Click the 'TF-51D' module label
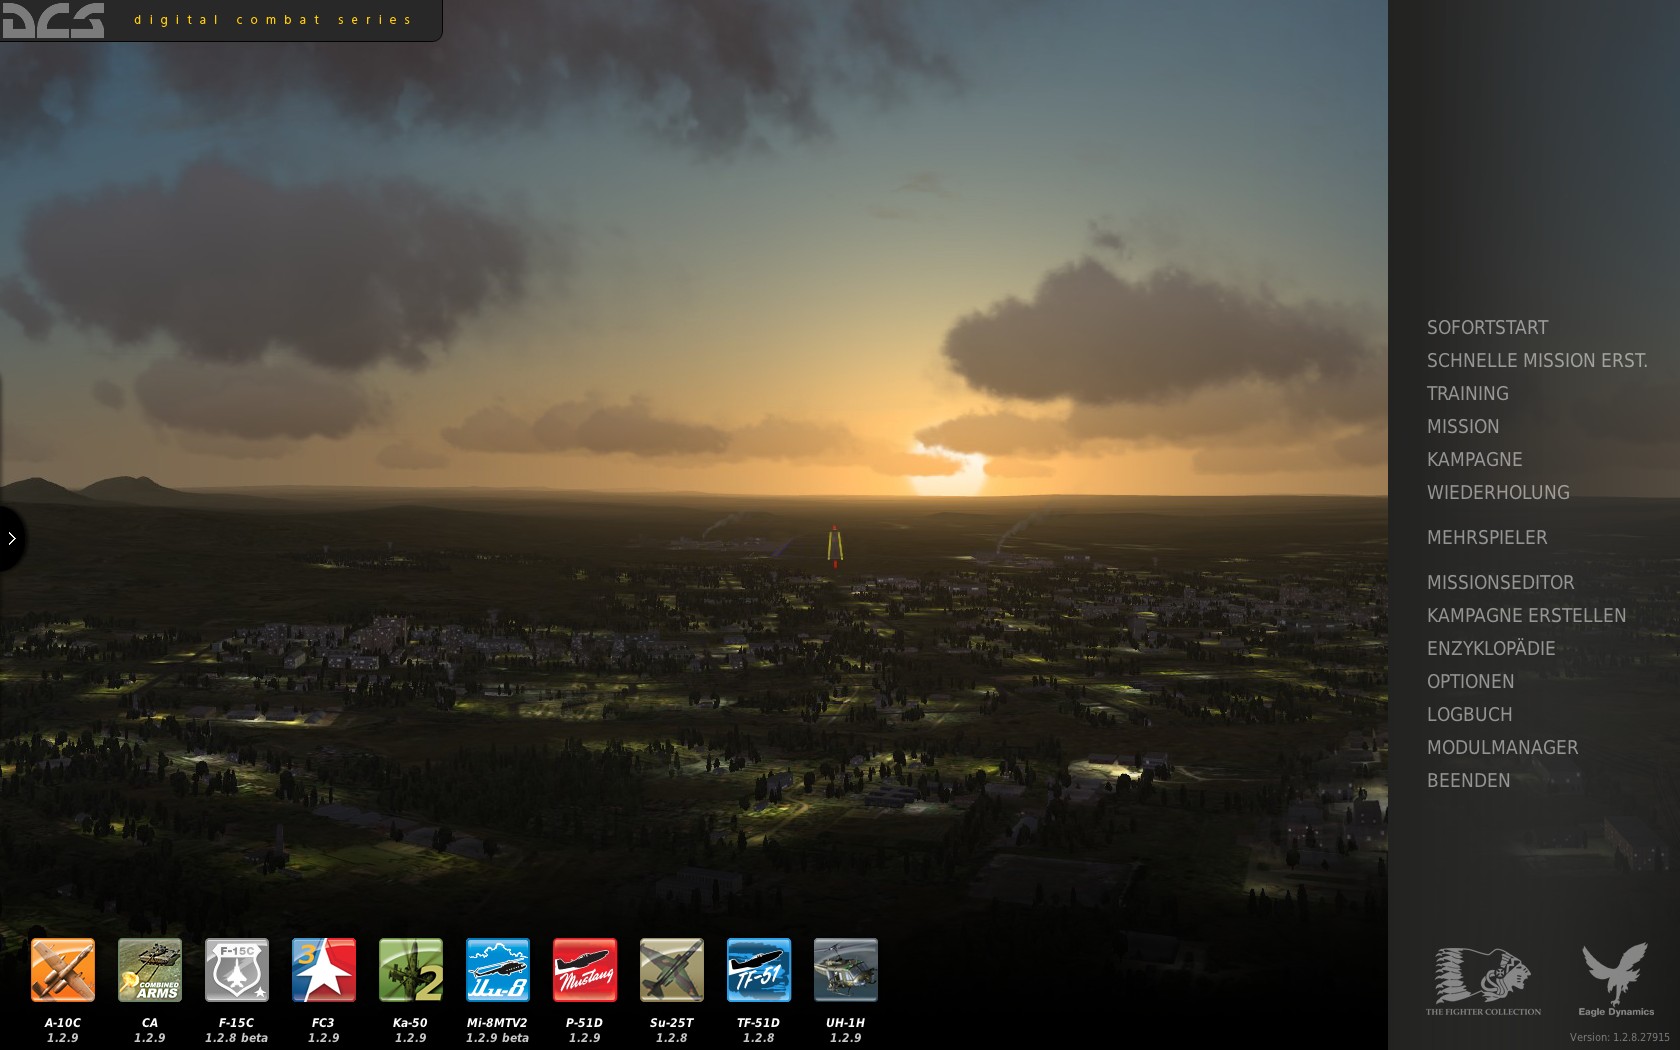The image size is (1680, 1050). (759, 1023)
